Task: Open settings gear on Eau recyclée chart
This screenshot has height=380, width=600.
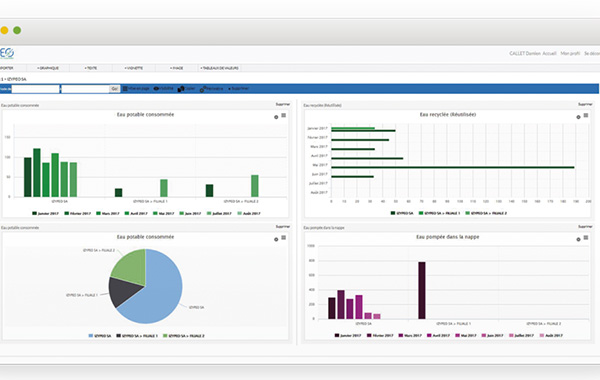Action: pos(578,117)
